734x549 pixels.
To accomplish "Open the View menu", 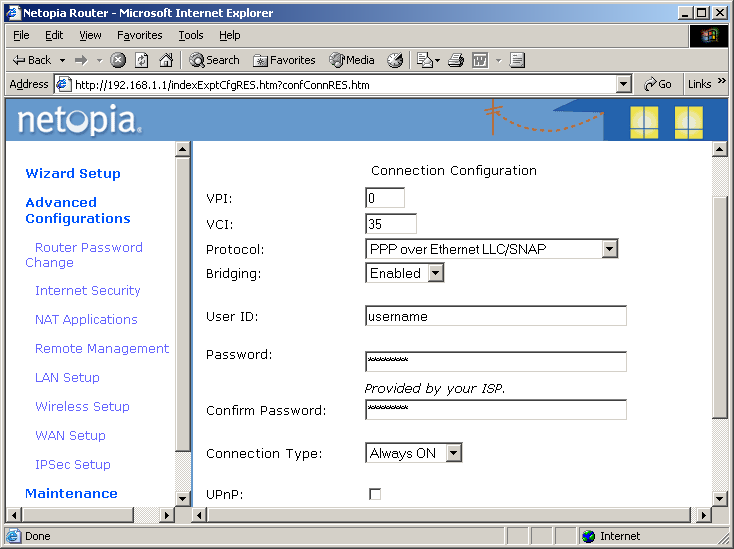I will click(90, 35).
